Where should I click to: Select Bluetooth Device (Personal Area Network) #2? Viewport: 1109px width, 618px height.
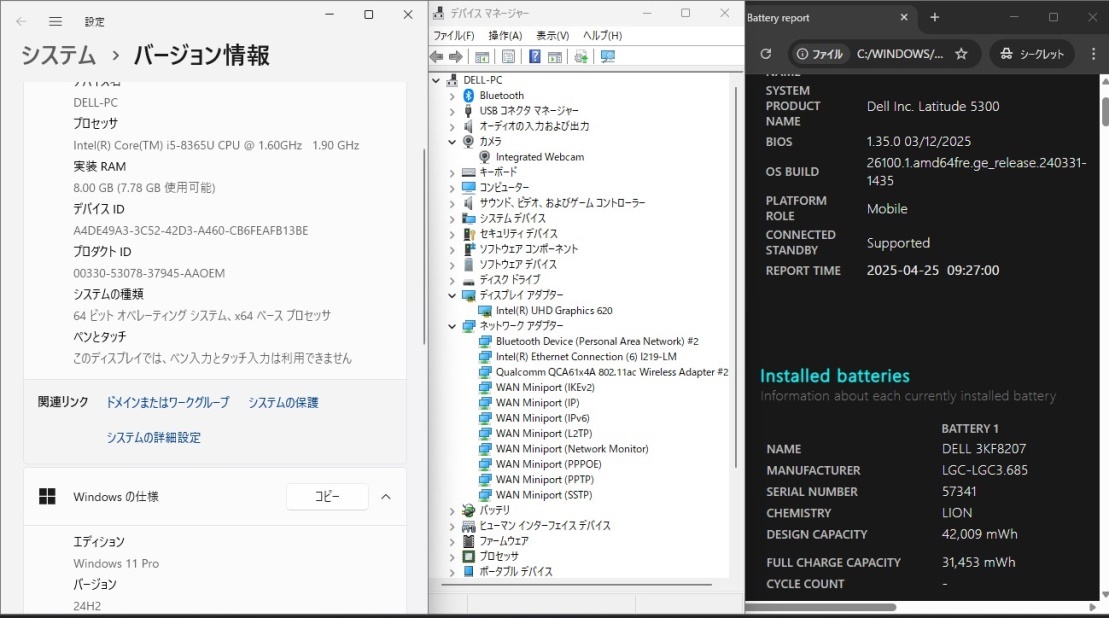597,341
